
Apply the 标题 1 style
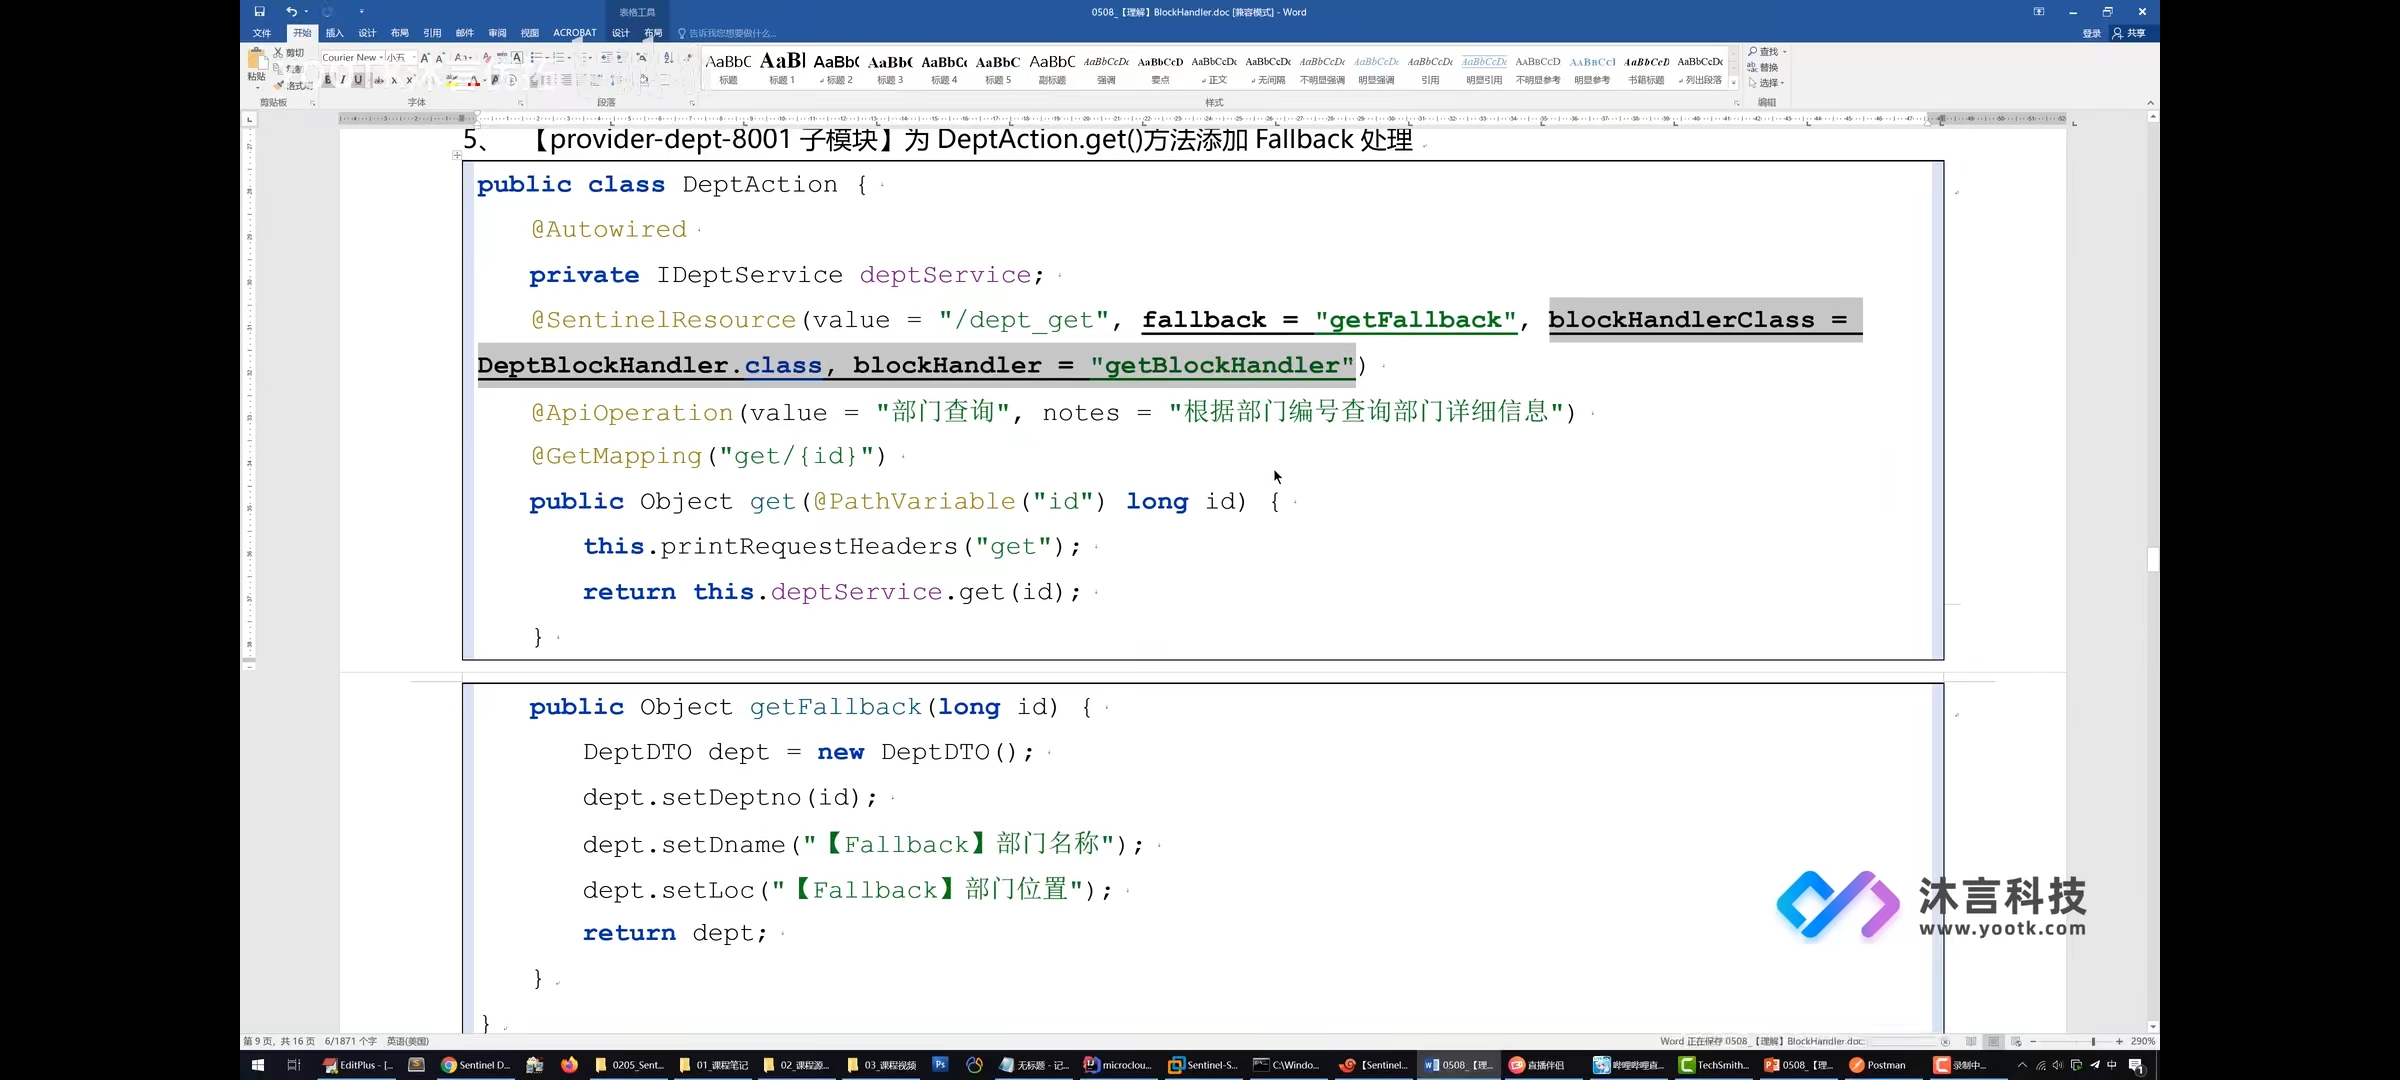[x=782, y=68]
